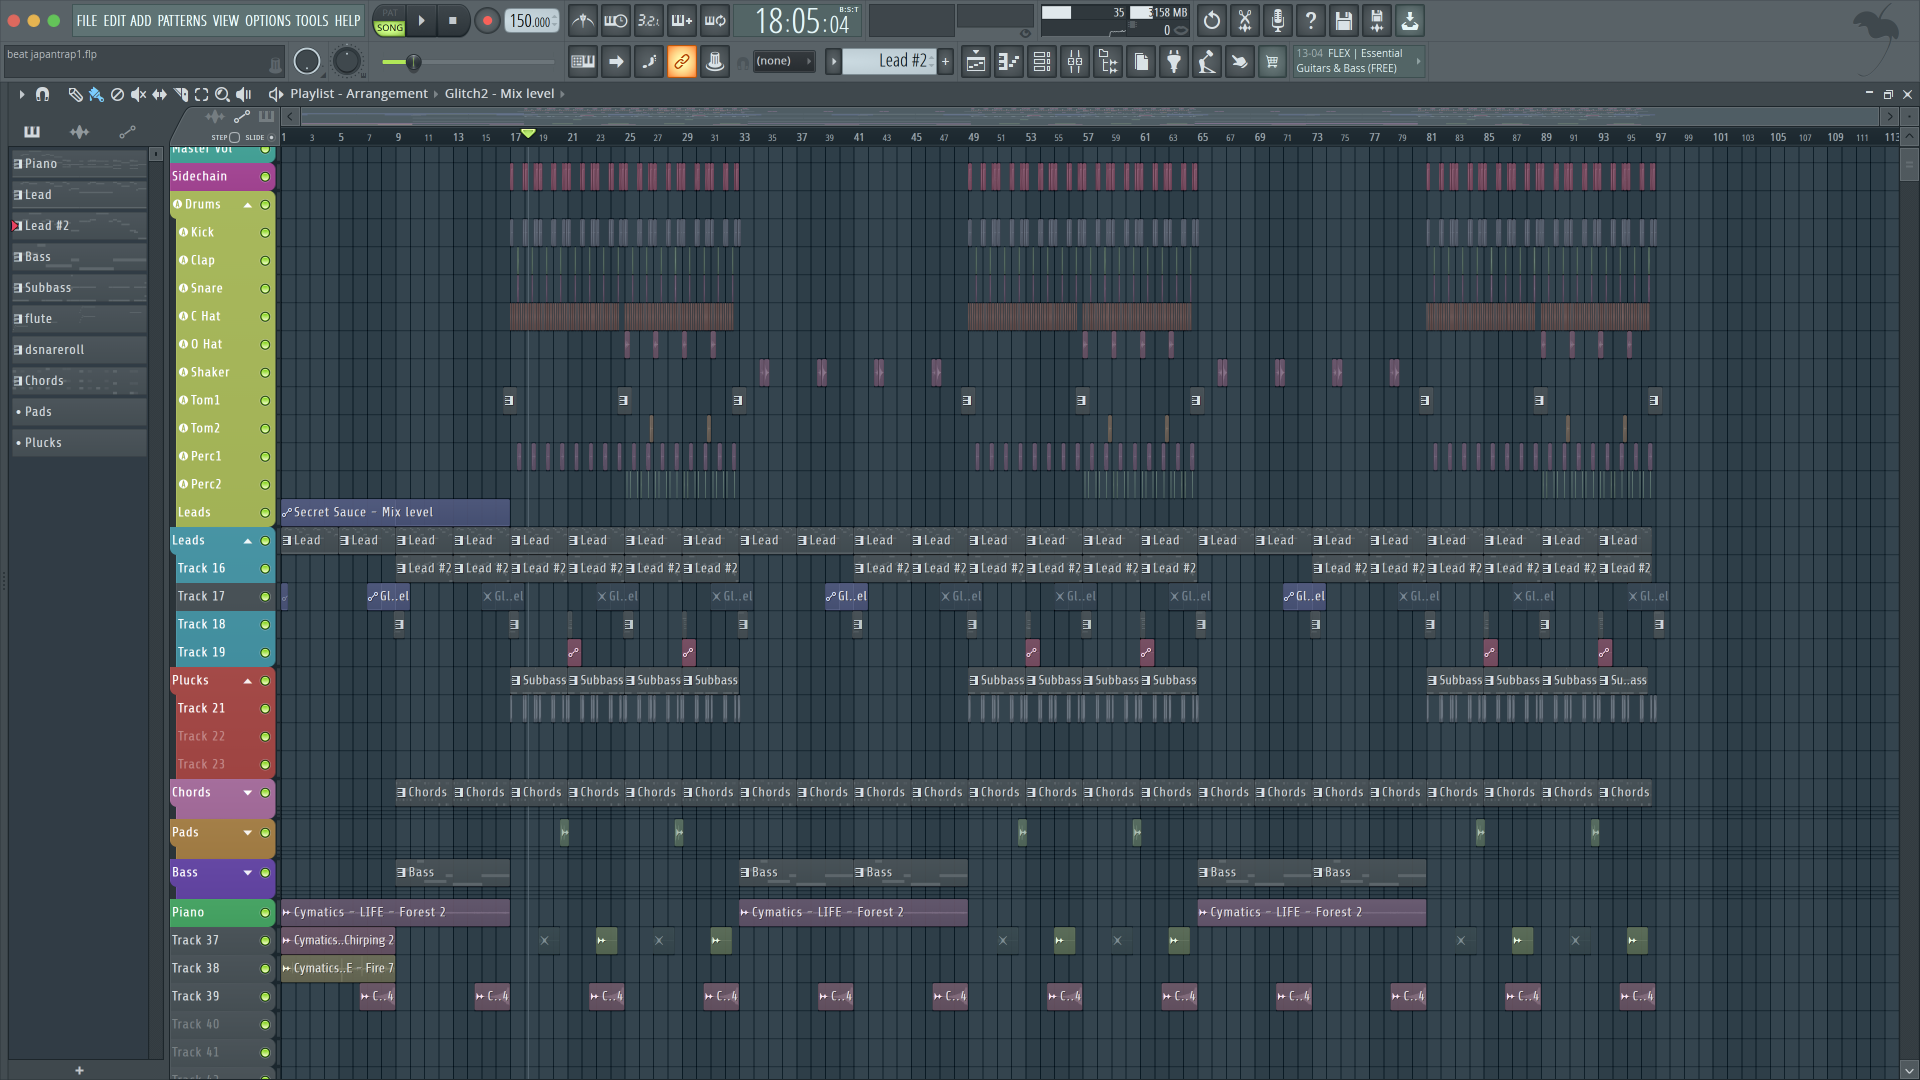Viewport: 1920px width, 1080px height.
Task: Select the playlist mute tool
Action: coord(138,94)
